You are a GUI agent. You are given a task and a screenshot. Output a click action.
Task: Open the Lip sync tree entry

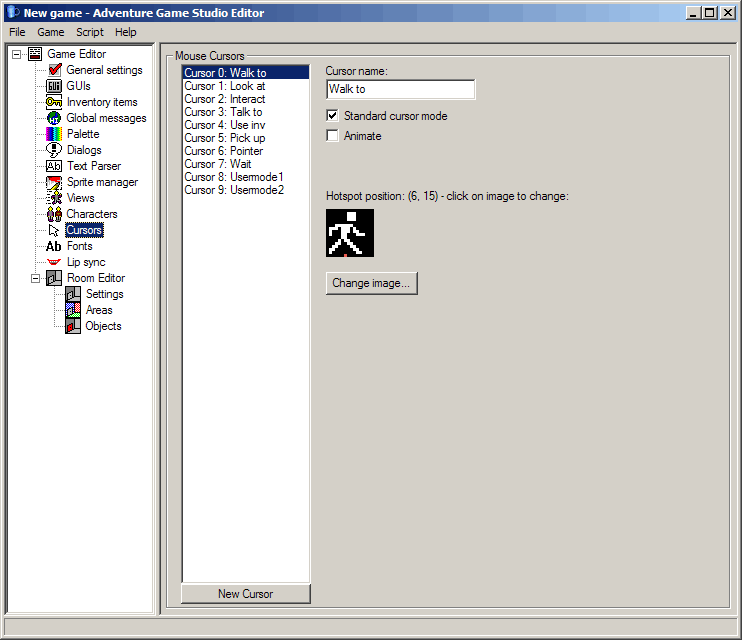pyautogui.click(x=86, y=262)
